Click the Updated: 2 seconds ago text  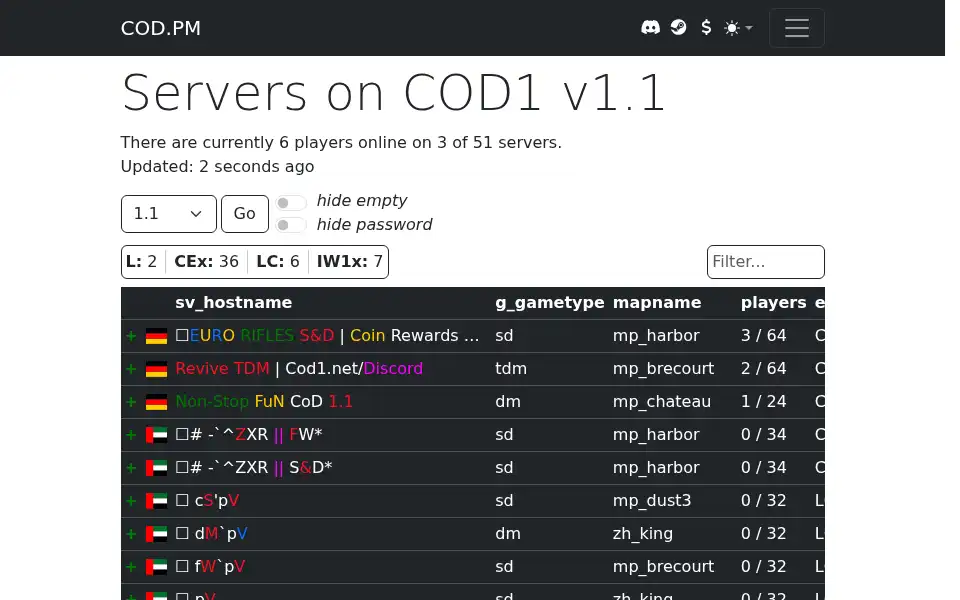[x=217, y=167]
